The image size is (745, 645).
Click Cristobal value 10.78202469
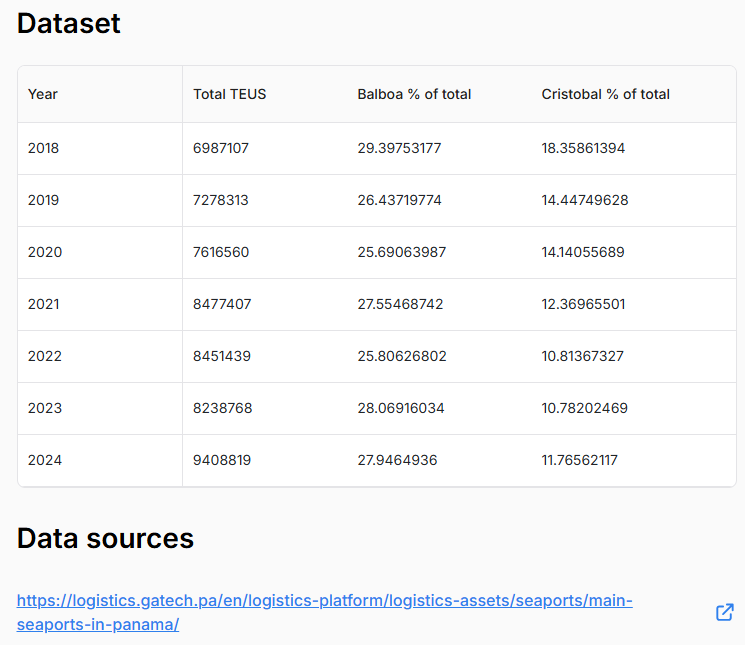[x=585, y=408]
